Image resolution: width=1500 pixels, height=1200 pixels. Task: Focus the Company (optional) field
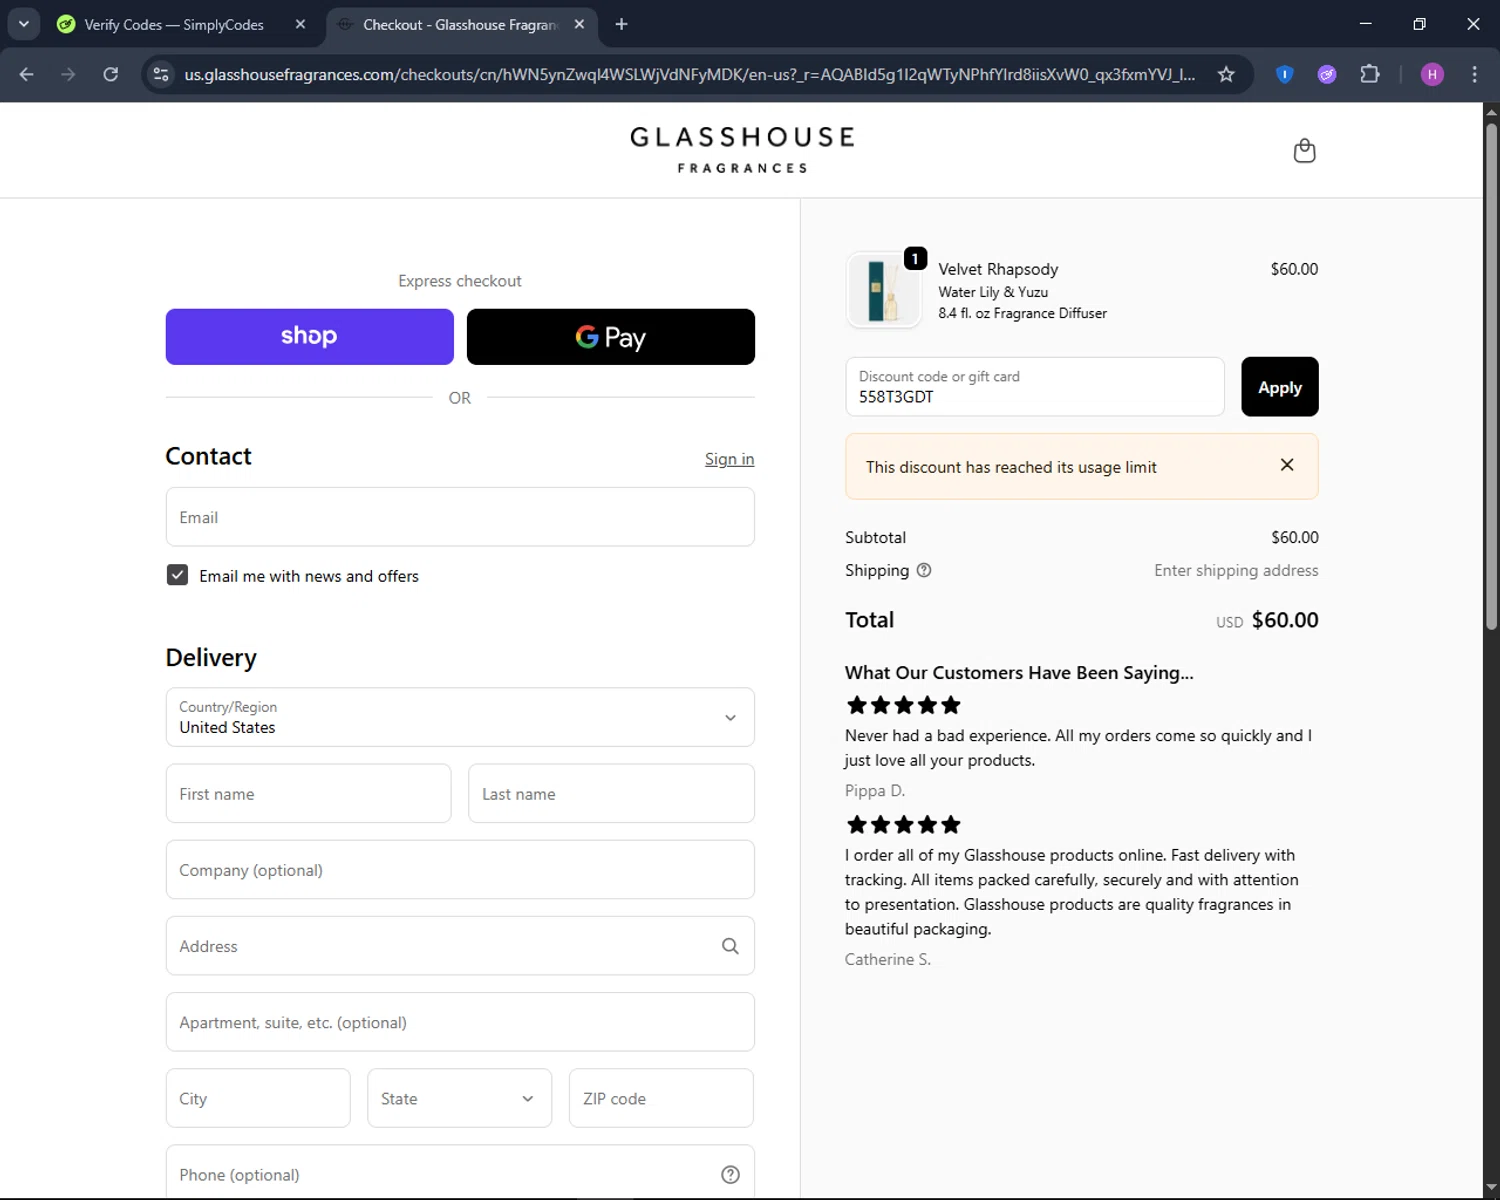coord(460,870)
